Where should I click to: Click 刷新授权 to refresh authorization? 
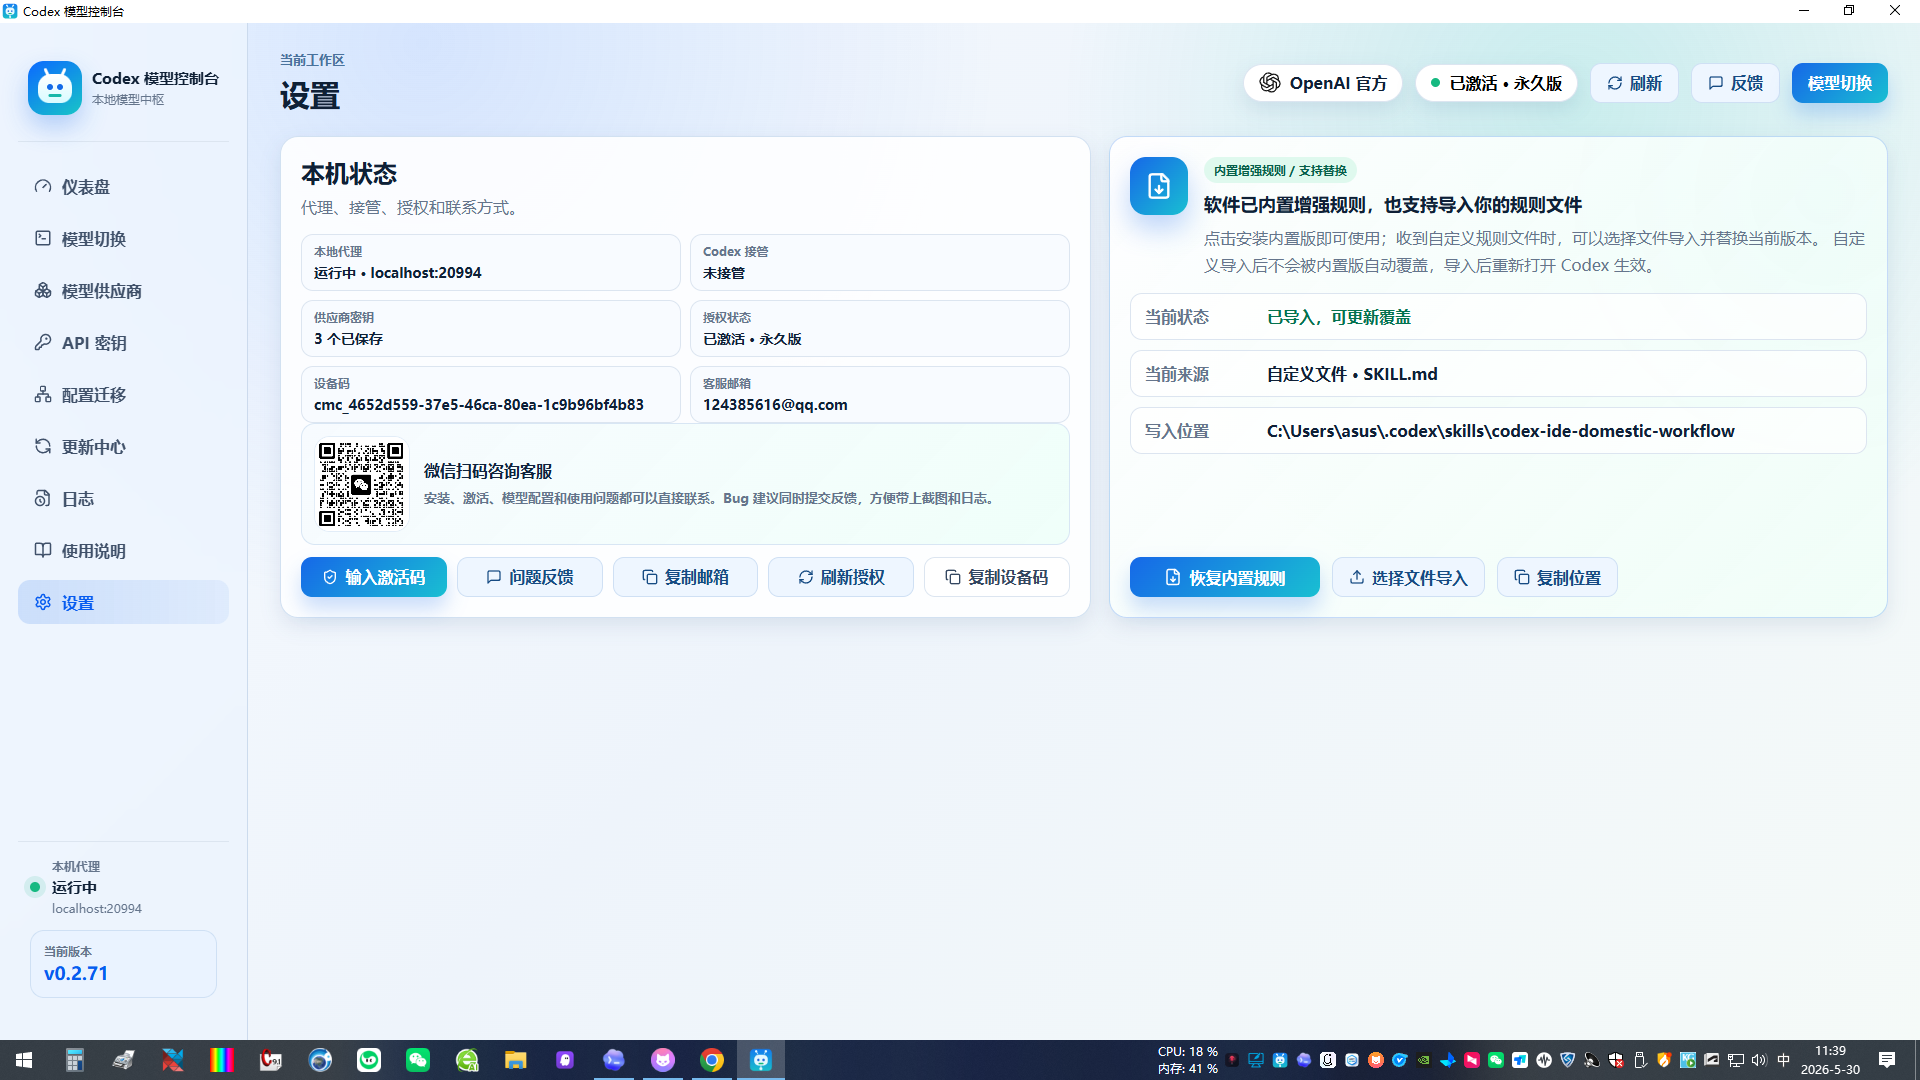841,577
